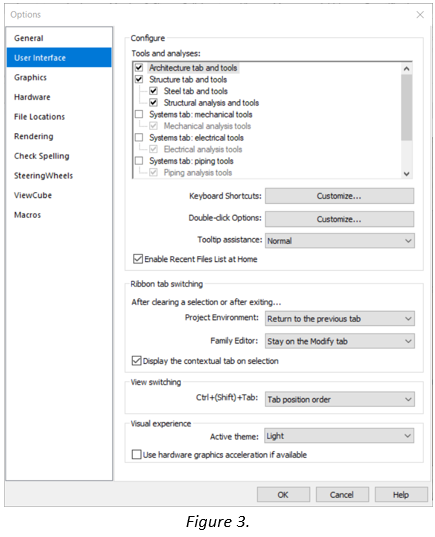This screenshot has height=537, width=435.
Task: Open the Family Editor dropdown
Action: [x=340, y=341]
